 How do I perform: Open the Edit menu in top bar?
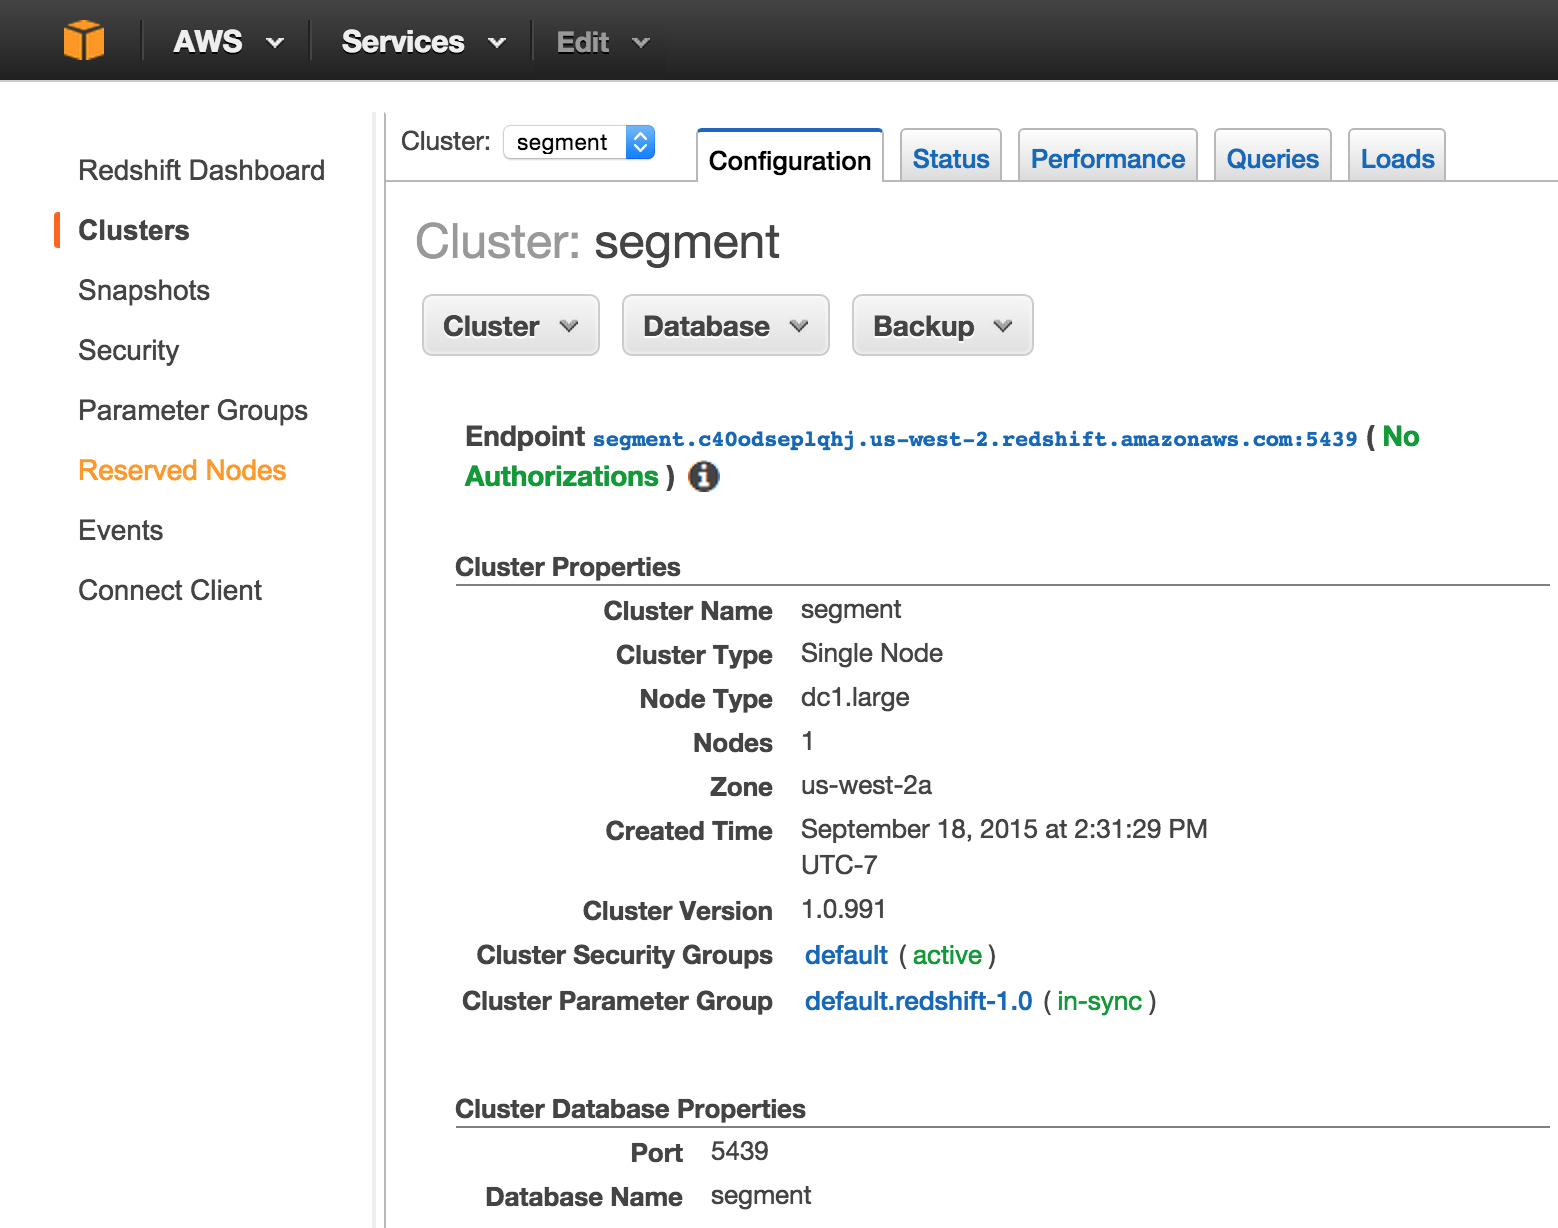[x=603, y=42]
